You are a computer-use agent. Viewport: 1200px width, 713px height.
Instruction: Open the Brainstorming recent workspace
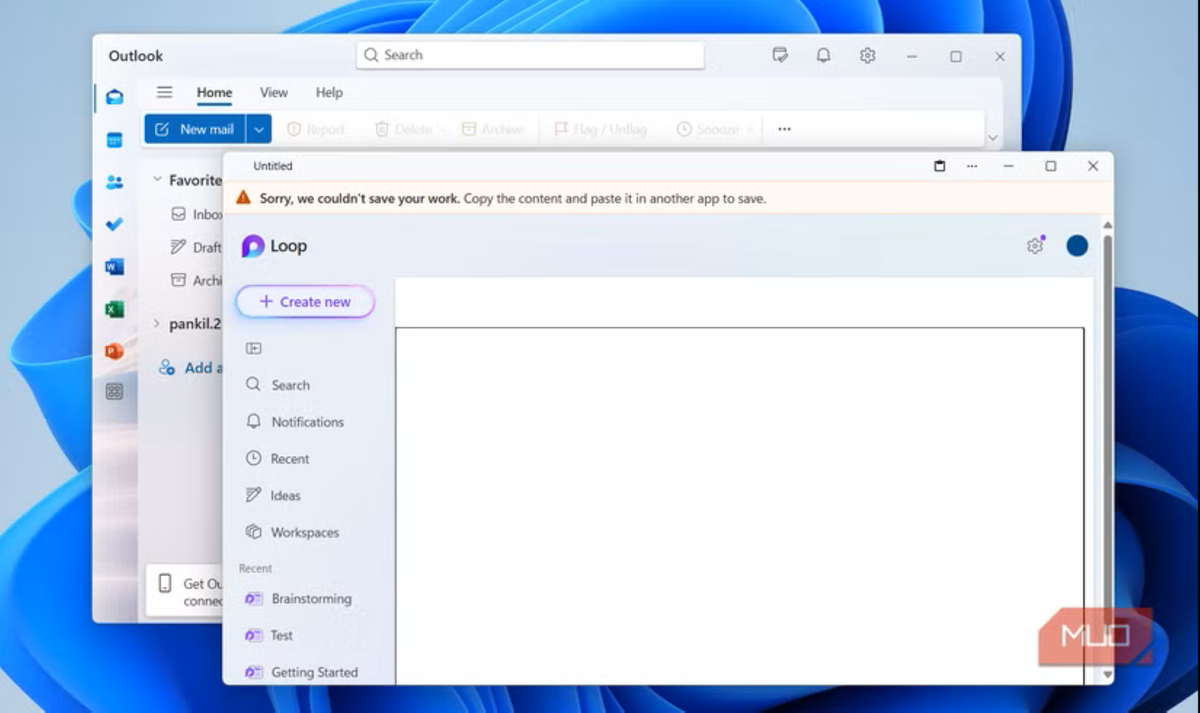tap(311, 598)
